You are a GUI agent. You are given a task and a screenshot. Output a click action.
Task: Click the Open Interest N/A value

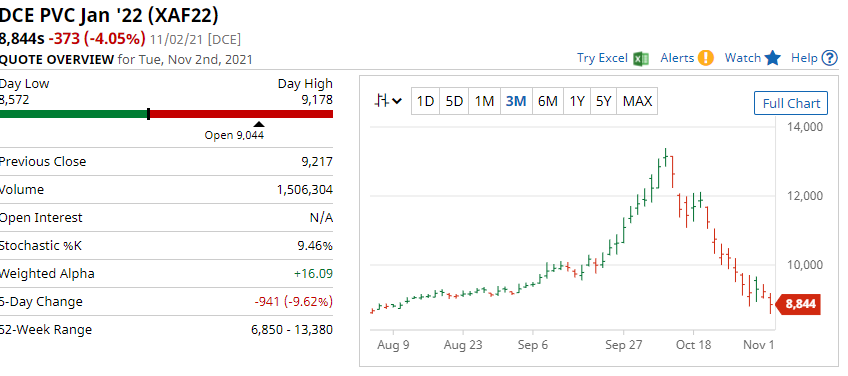click(x=321, y=217)
